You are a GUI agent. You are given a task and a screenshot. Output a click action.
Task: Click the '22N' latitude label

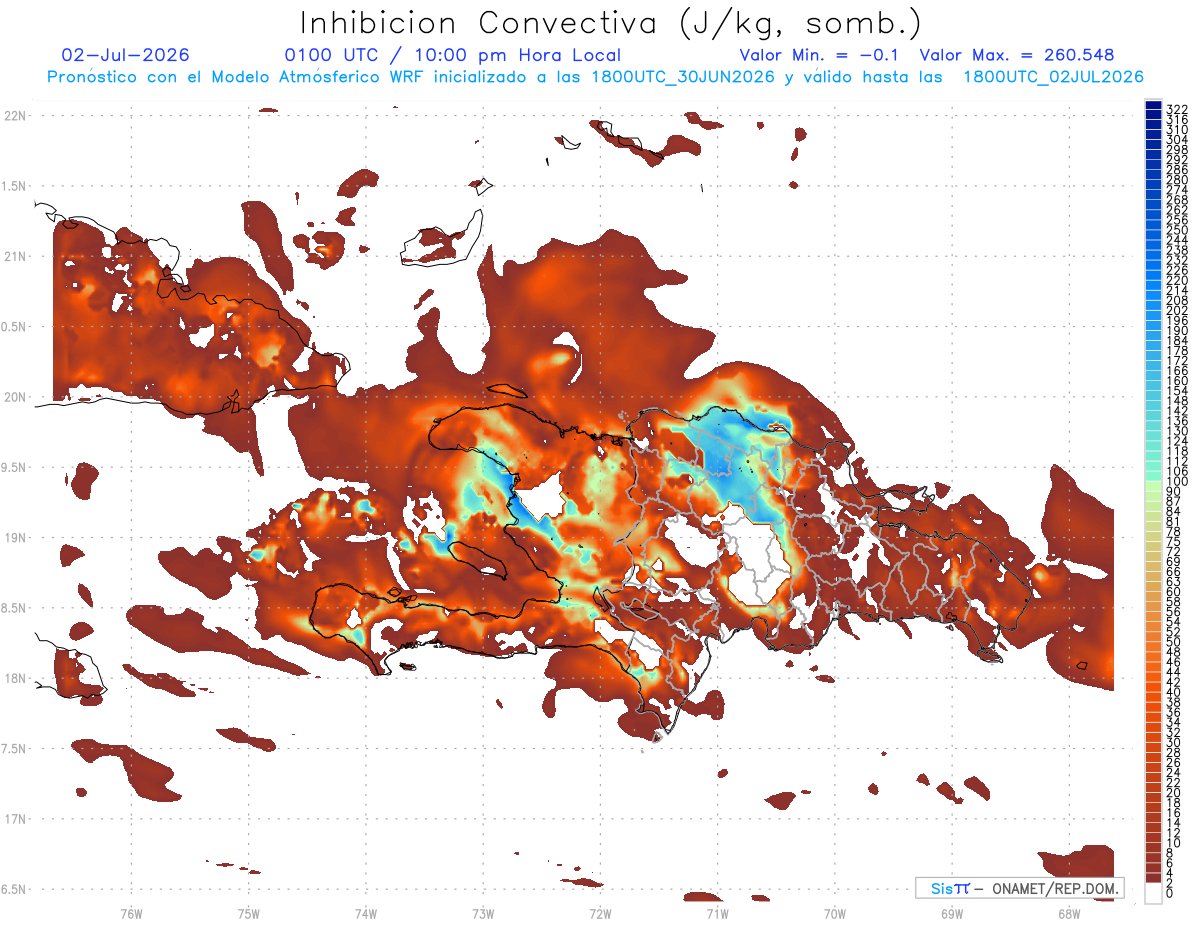point(15,116)
